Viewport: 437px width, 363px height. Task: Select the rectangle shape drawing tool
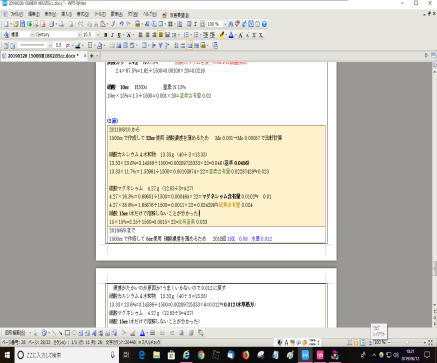[x=67, y=333]
